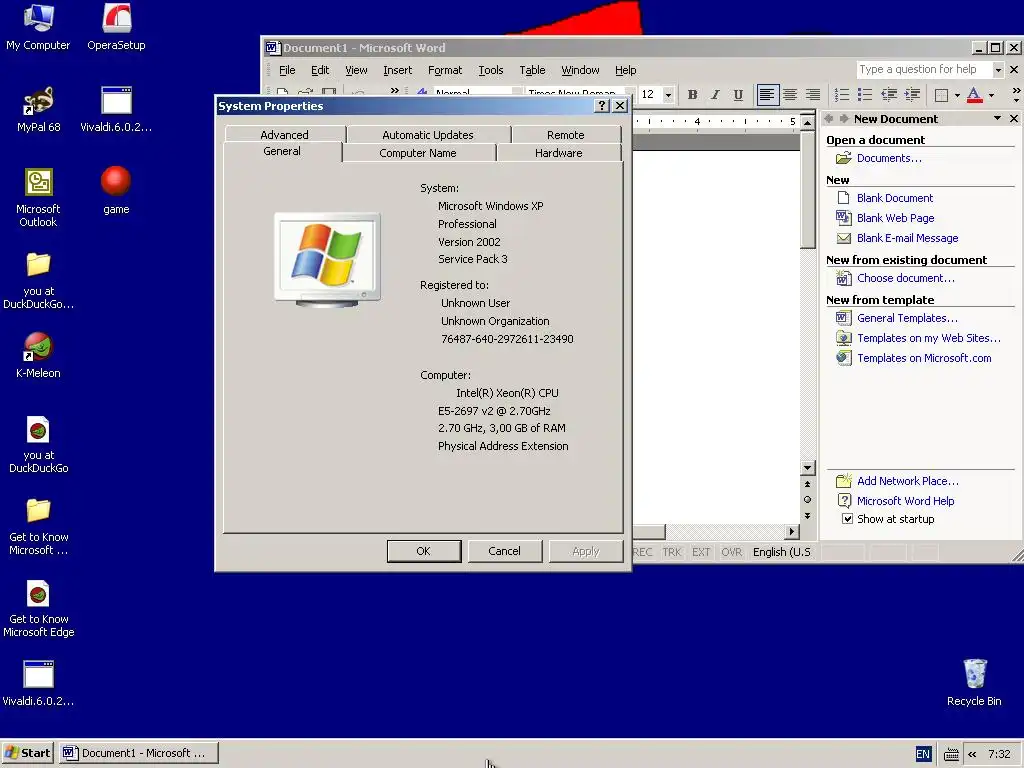Screen dimensions: 1024x768
Task: Open the border style dropdown arrow
Action: [x=957, y=95]
